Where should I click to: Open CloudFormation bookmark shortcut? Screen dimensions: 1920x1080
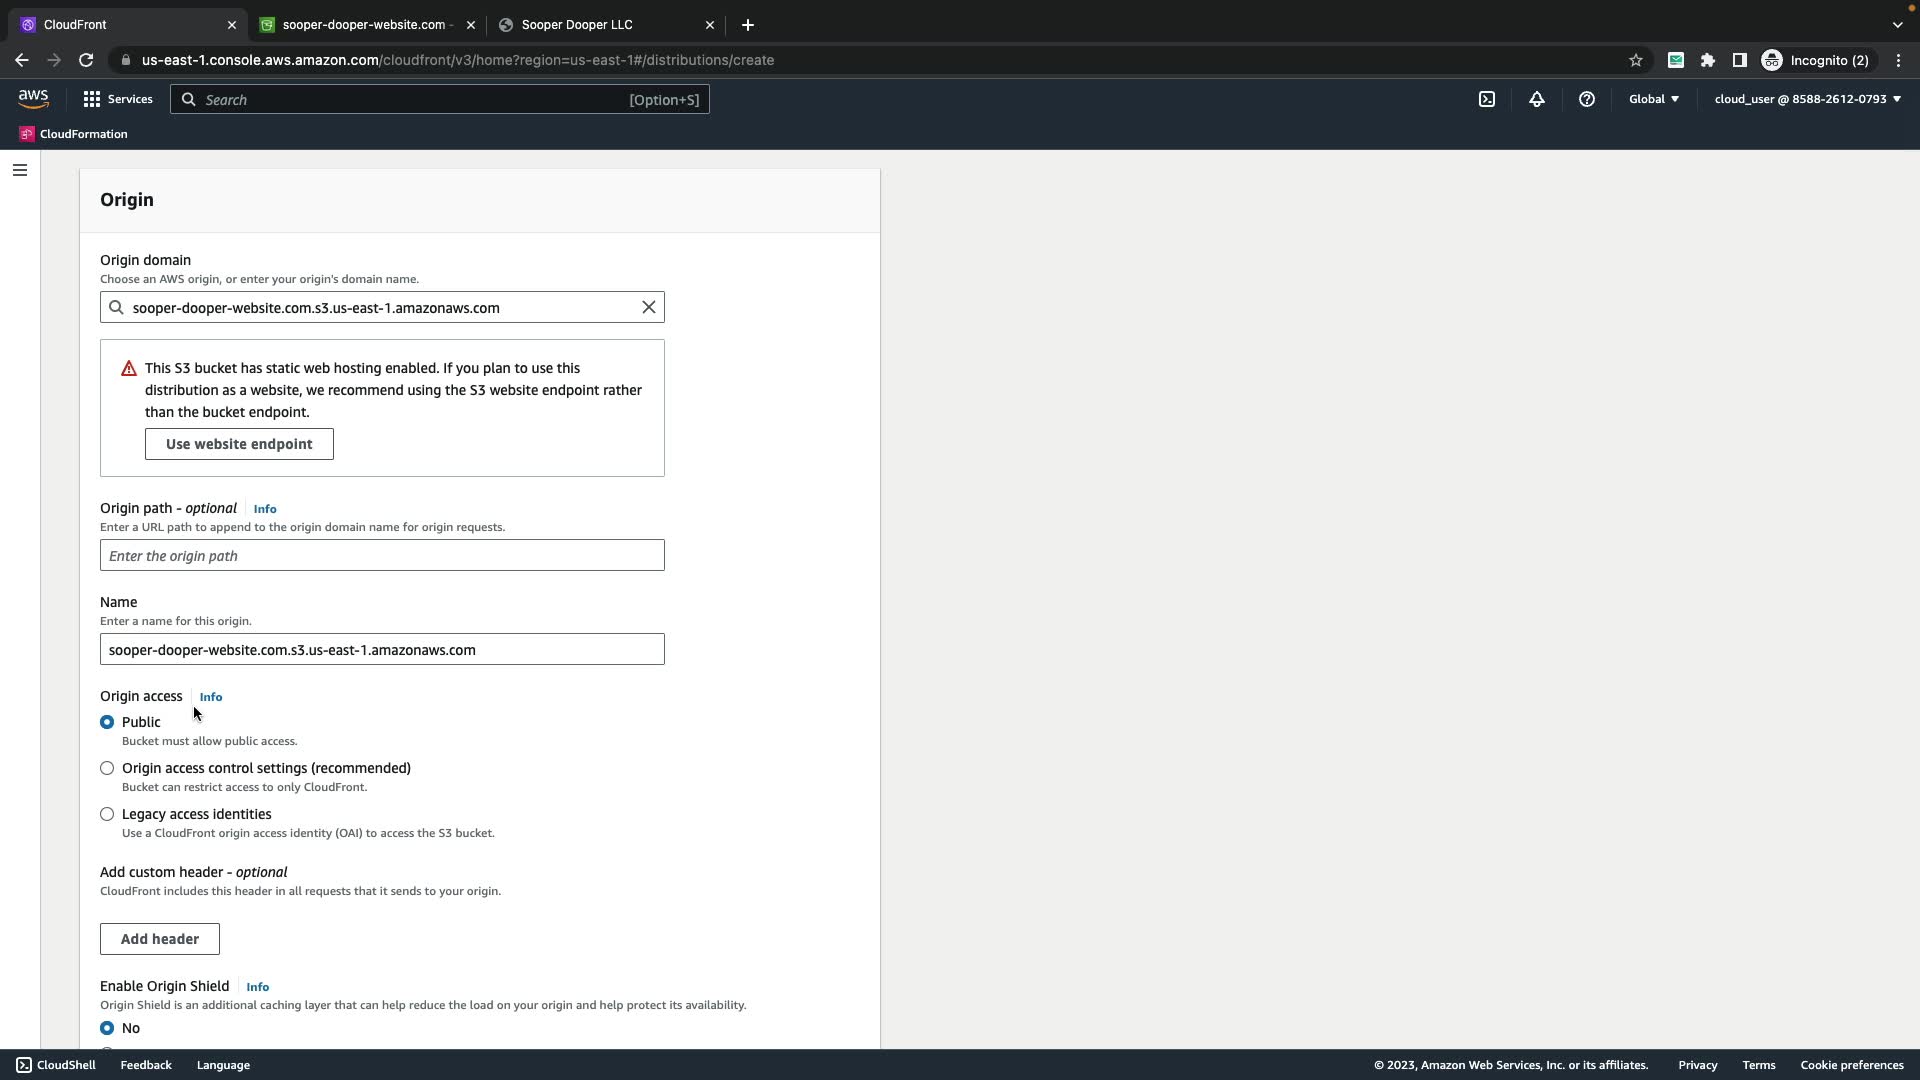pos(74,134)
